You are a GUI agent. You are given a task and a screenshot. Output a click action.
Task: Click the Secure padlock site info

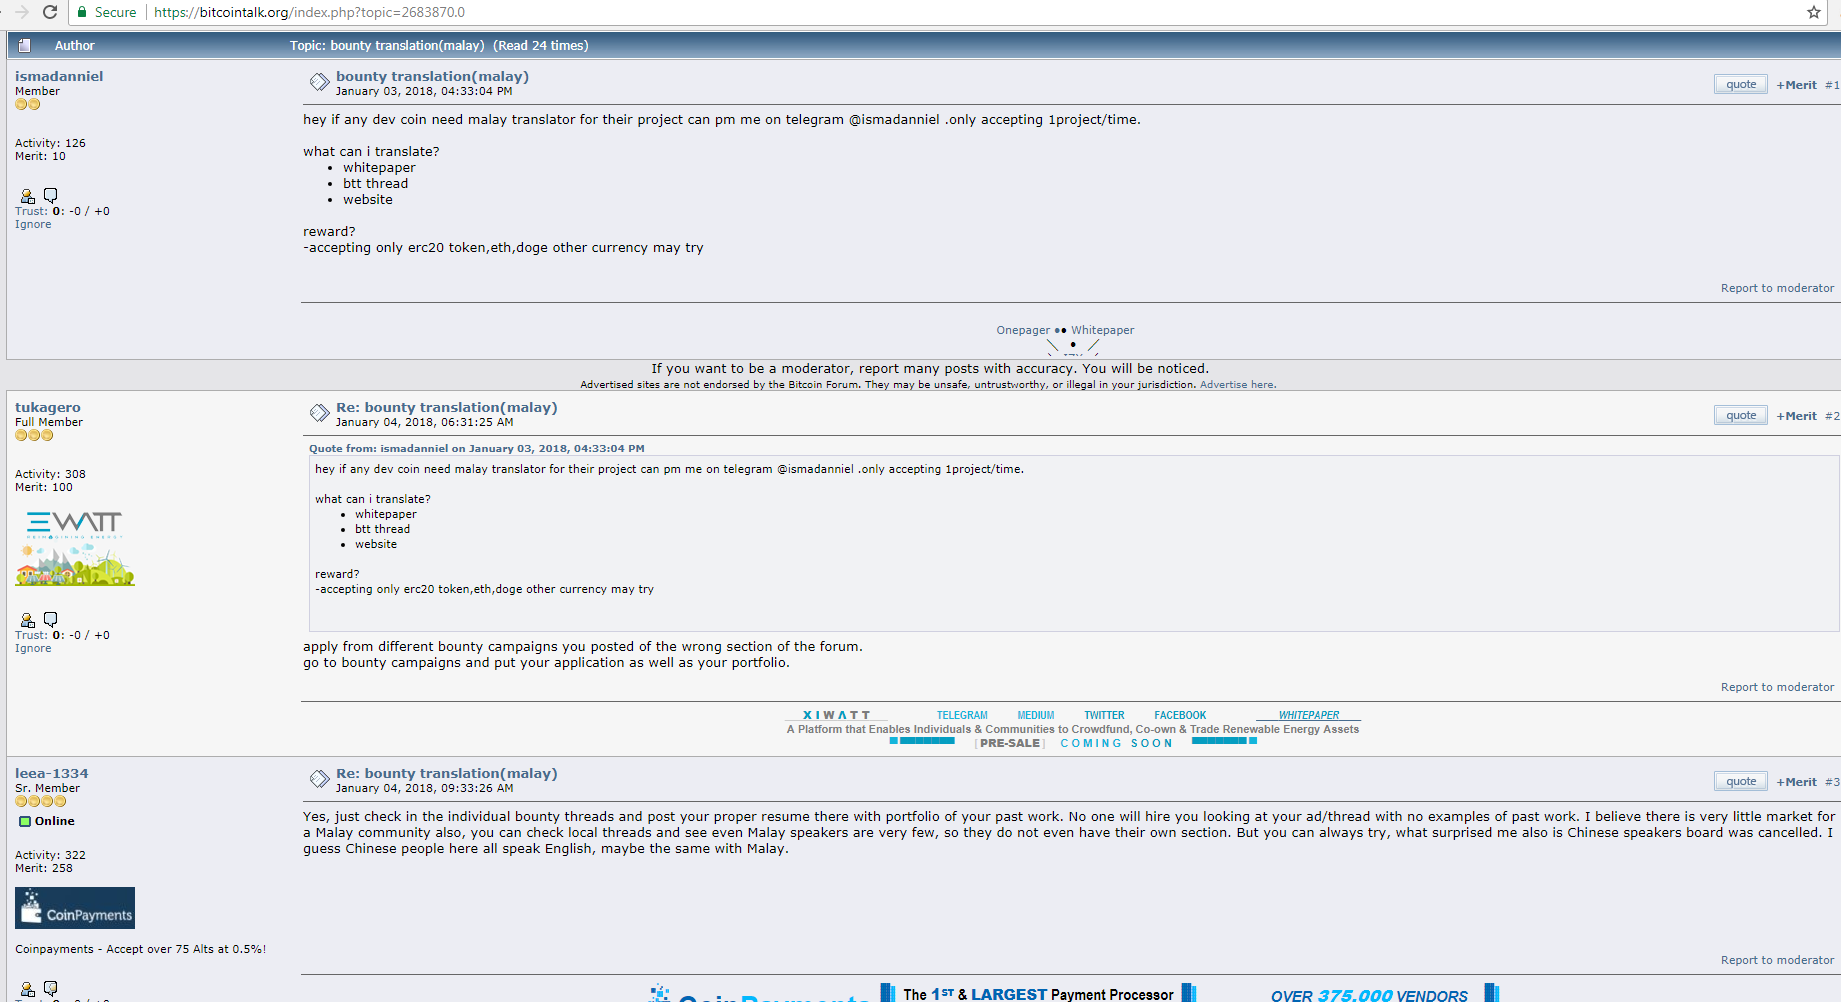pos(106,12)
